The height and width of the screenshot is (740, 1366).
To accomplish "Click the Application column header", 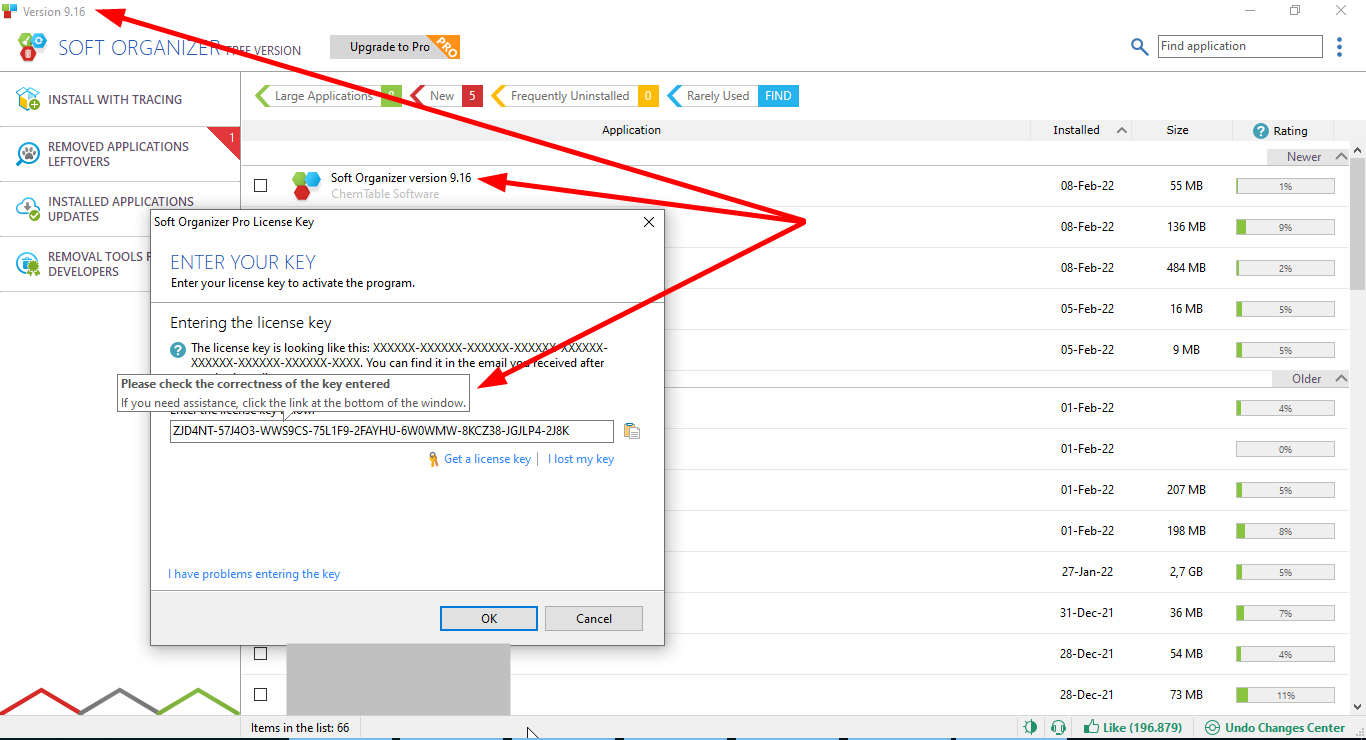I will (x=631, y=130).
